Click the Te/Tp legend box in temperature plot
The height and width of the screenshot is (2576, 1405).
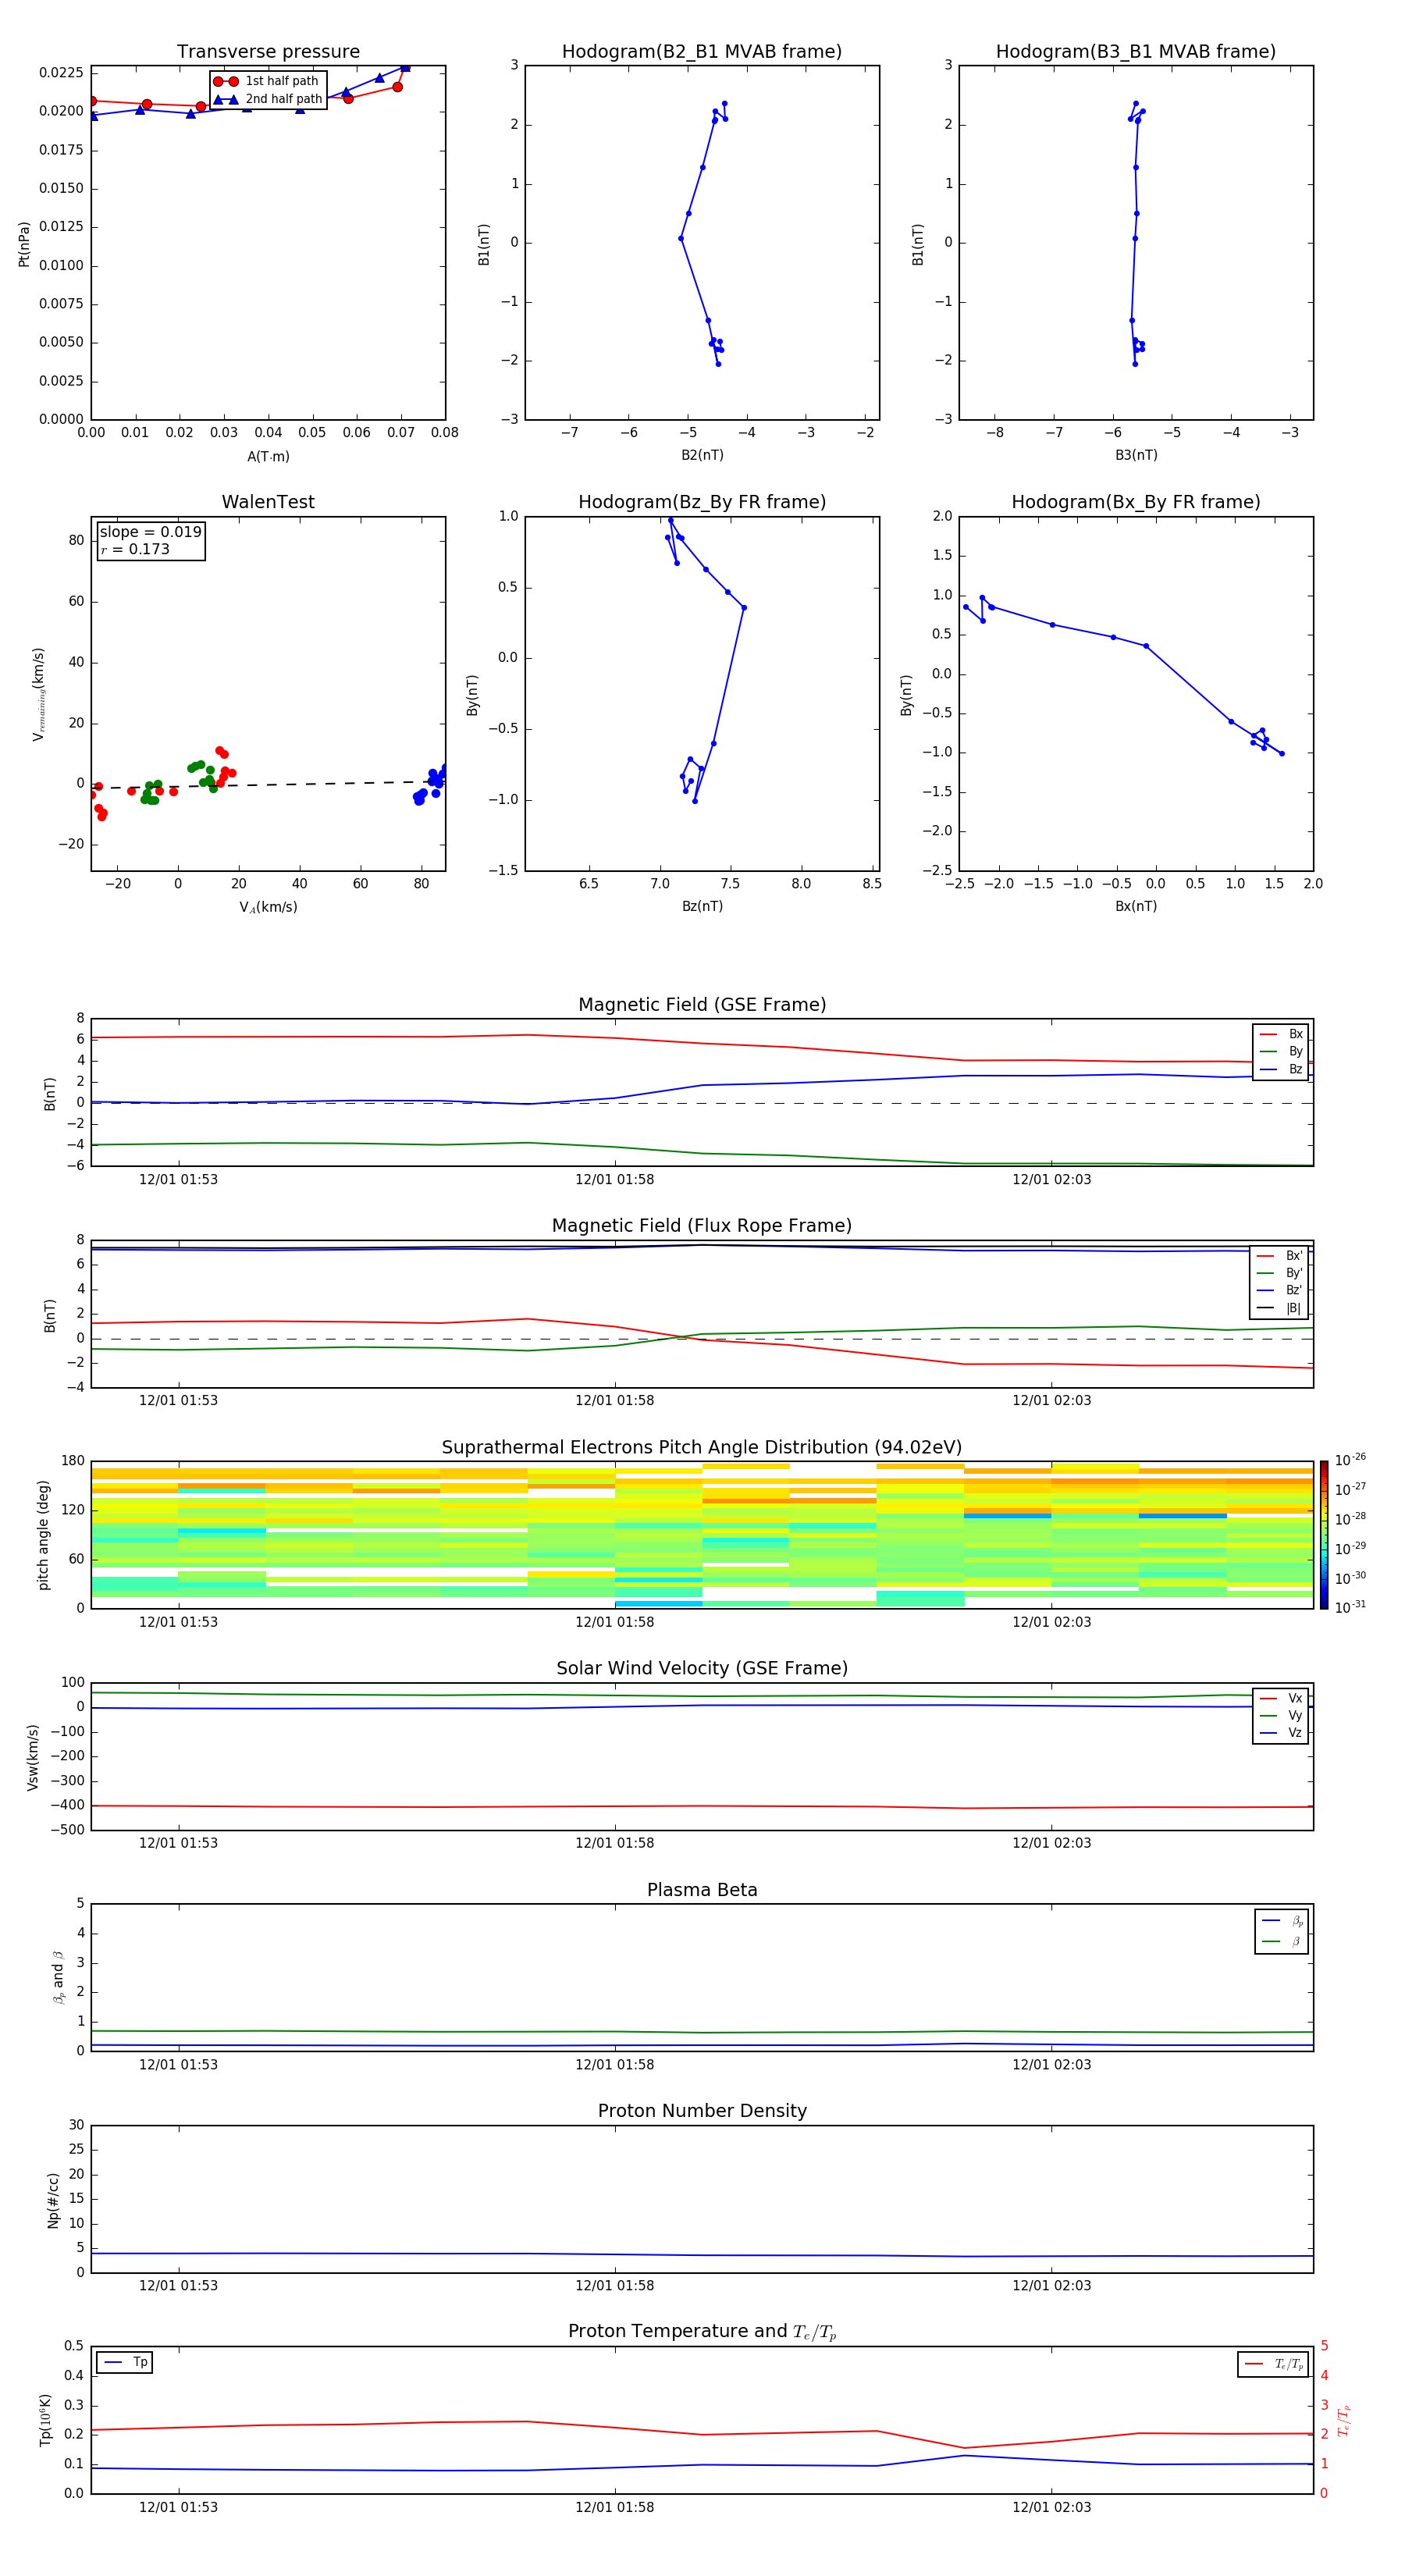point(1273,2365)
